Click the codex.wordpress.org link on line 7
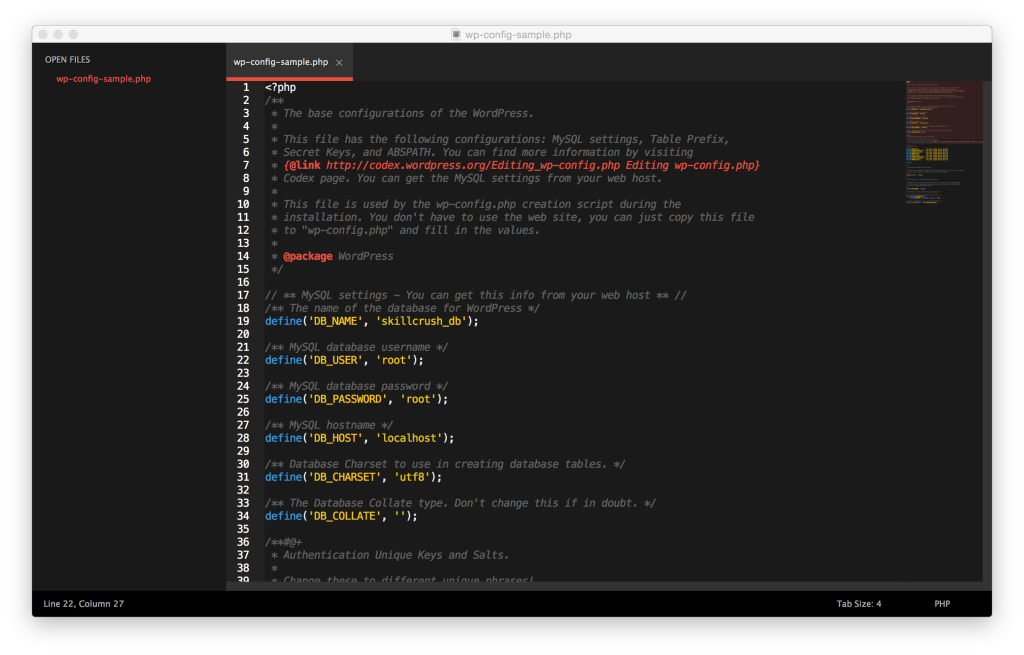 473,165
